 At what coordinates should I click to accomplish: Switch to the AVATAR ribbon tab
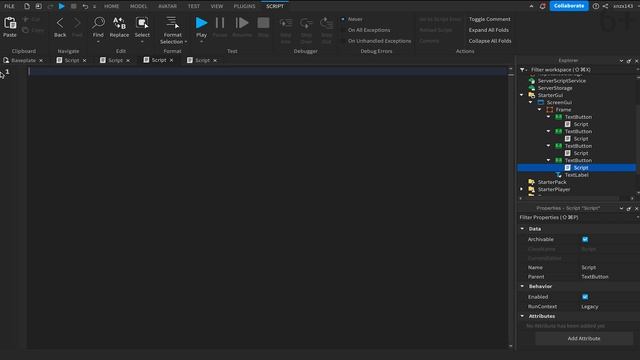[x=167, y=6]
